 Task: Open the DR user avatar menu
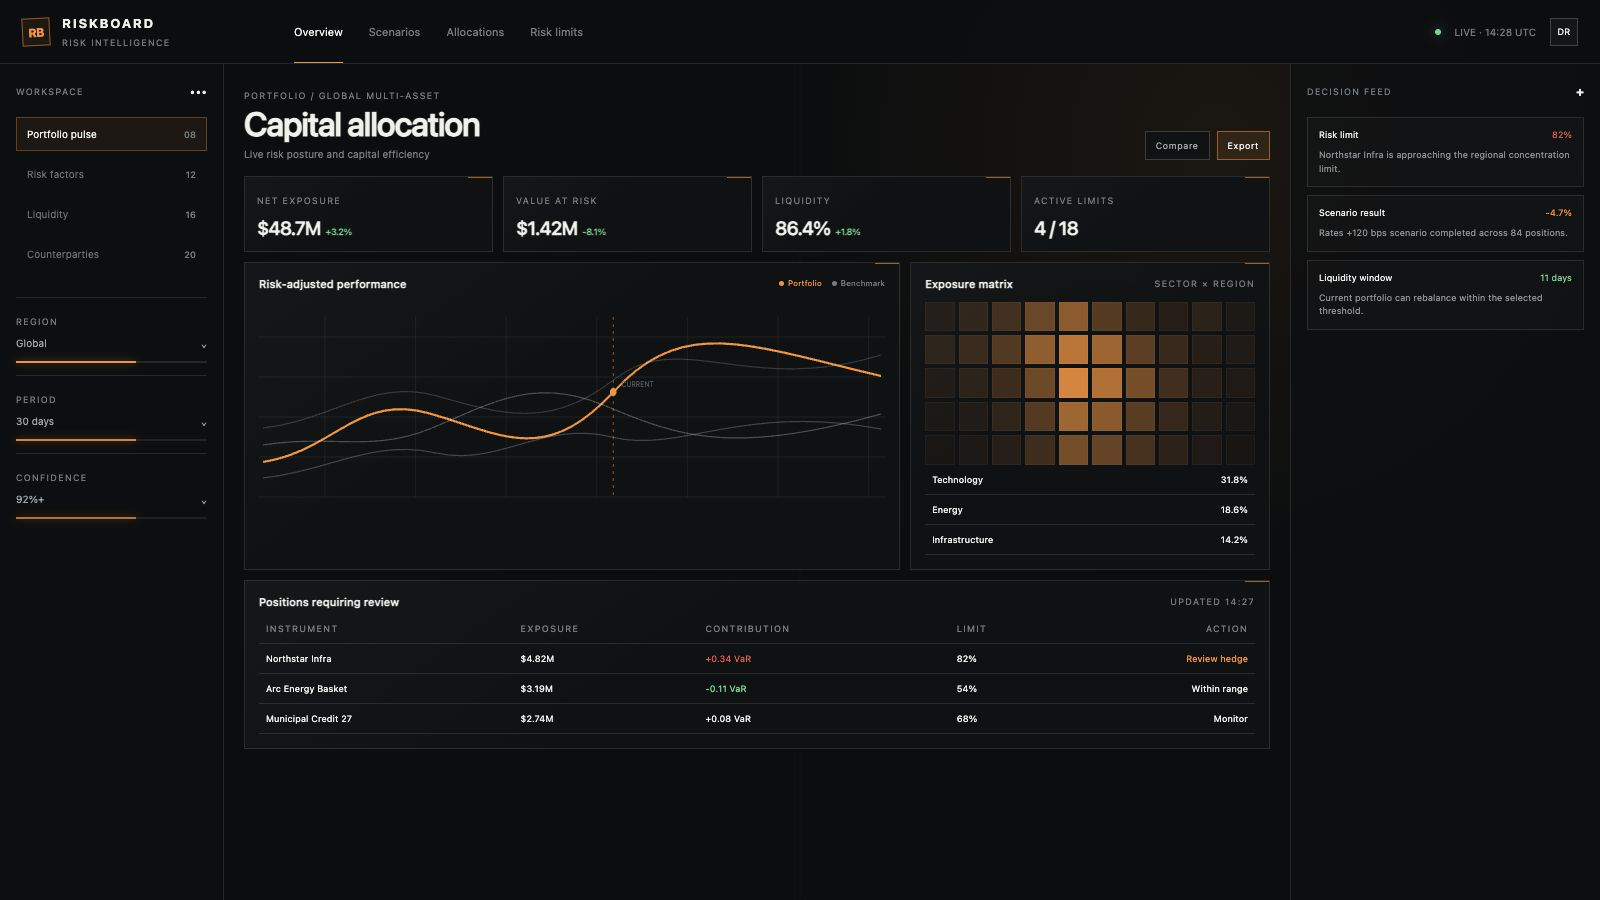click(x=1563, y=32)
